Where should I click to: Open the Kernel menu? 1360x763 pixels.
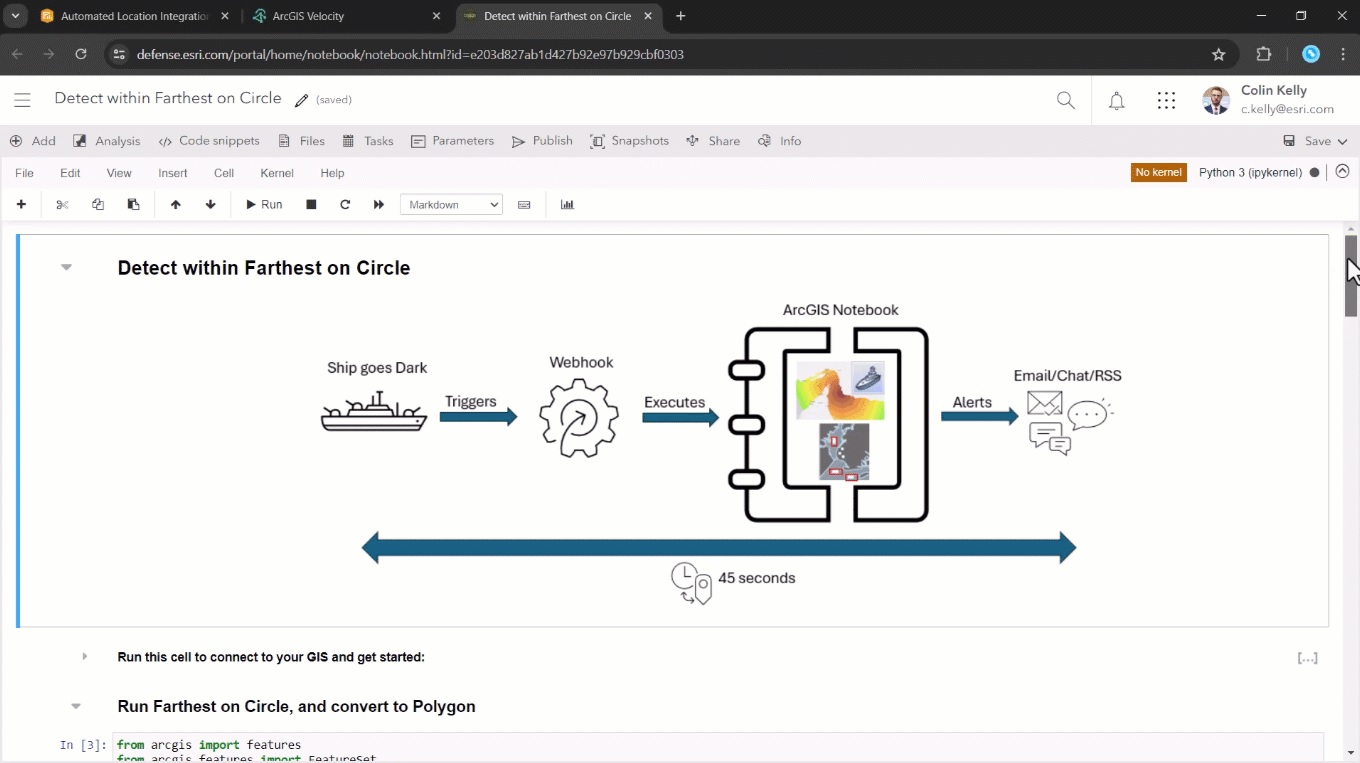click(x=276, y=172)
